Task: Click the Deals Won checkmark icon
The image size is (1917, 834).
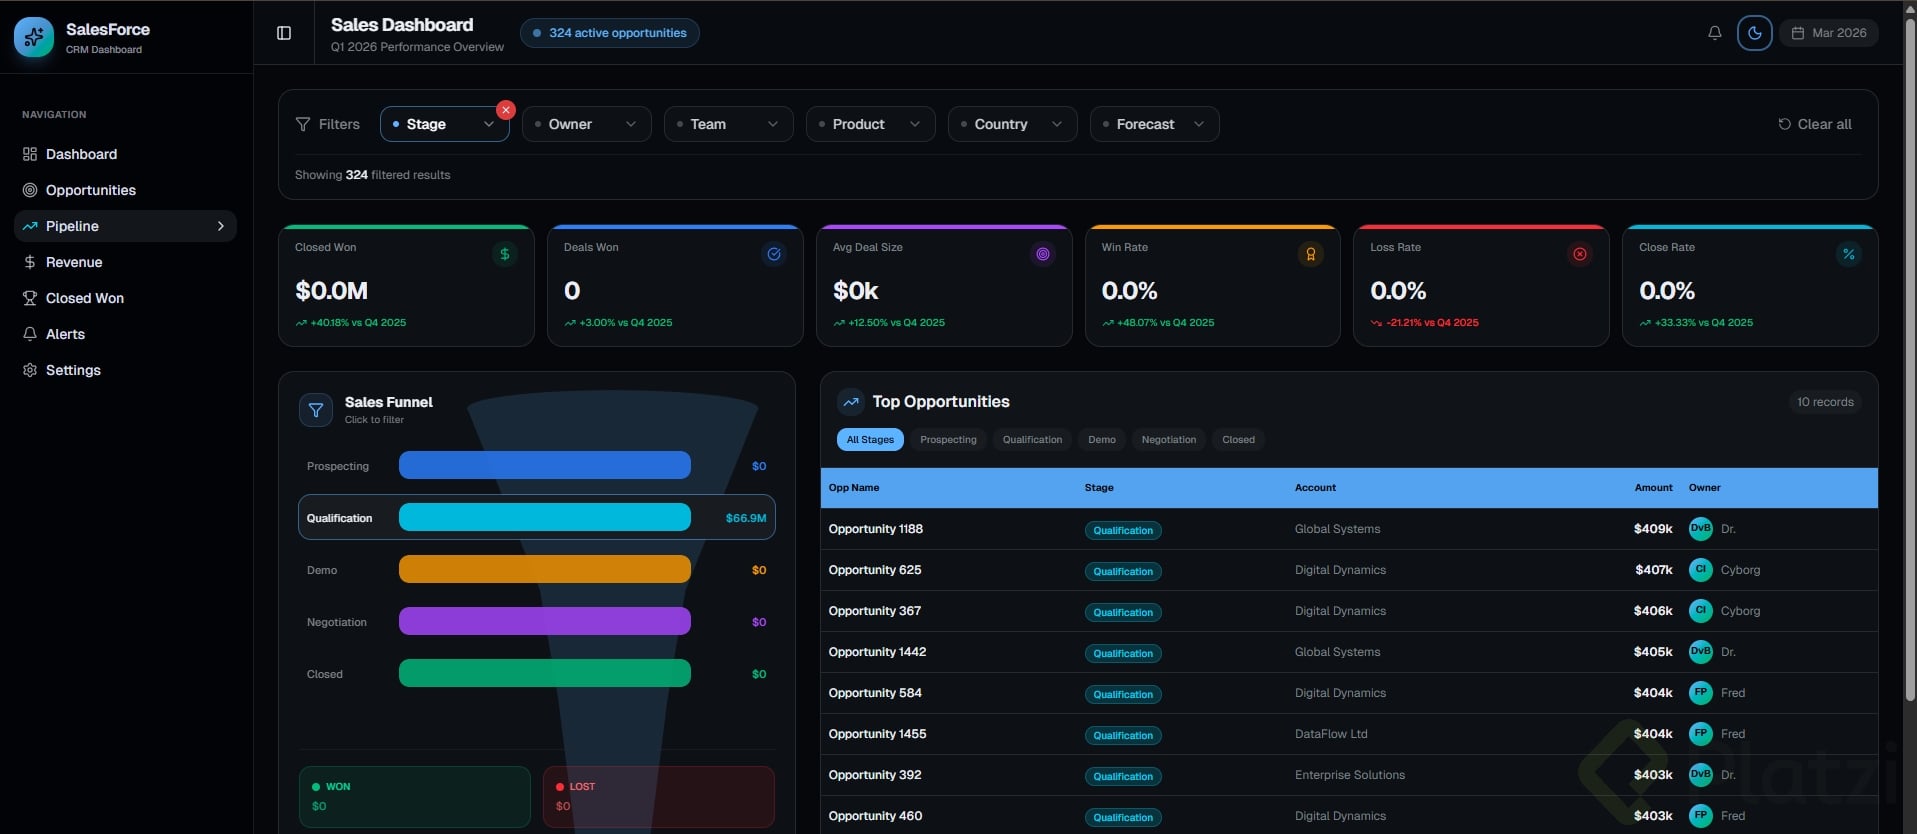Action: pyautogui.click(x=774, y=254)
